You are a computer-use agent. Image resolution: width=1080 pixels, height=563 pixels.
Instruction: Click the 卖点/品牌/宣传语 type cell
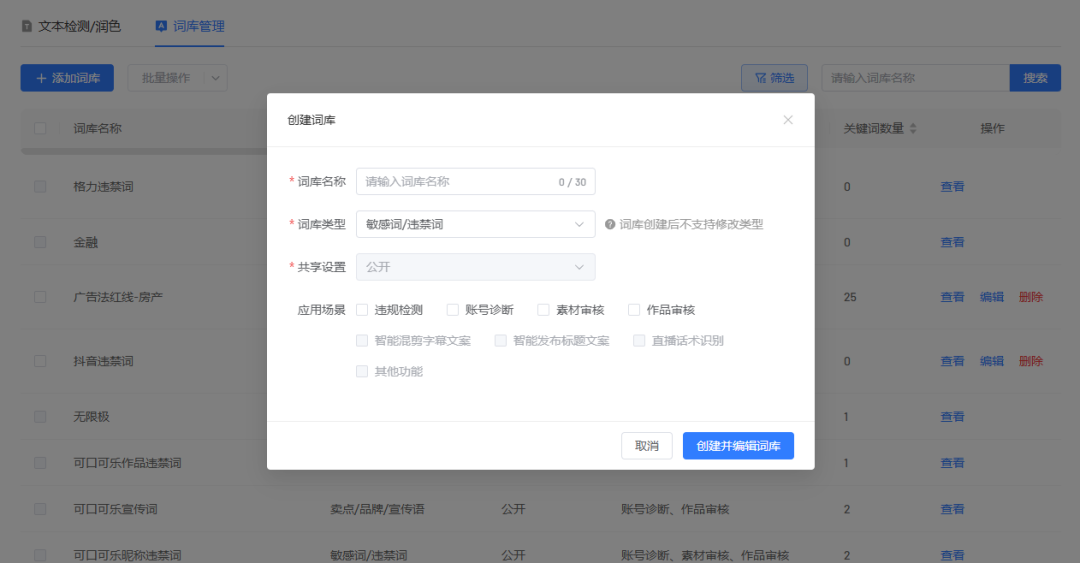point(377,509)
